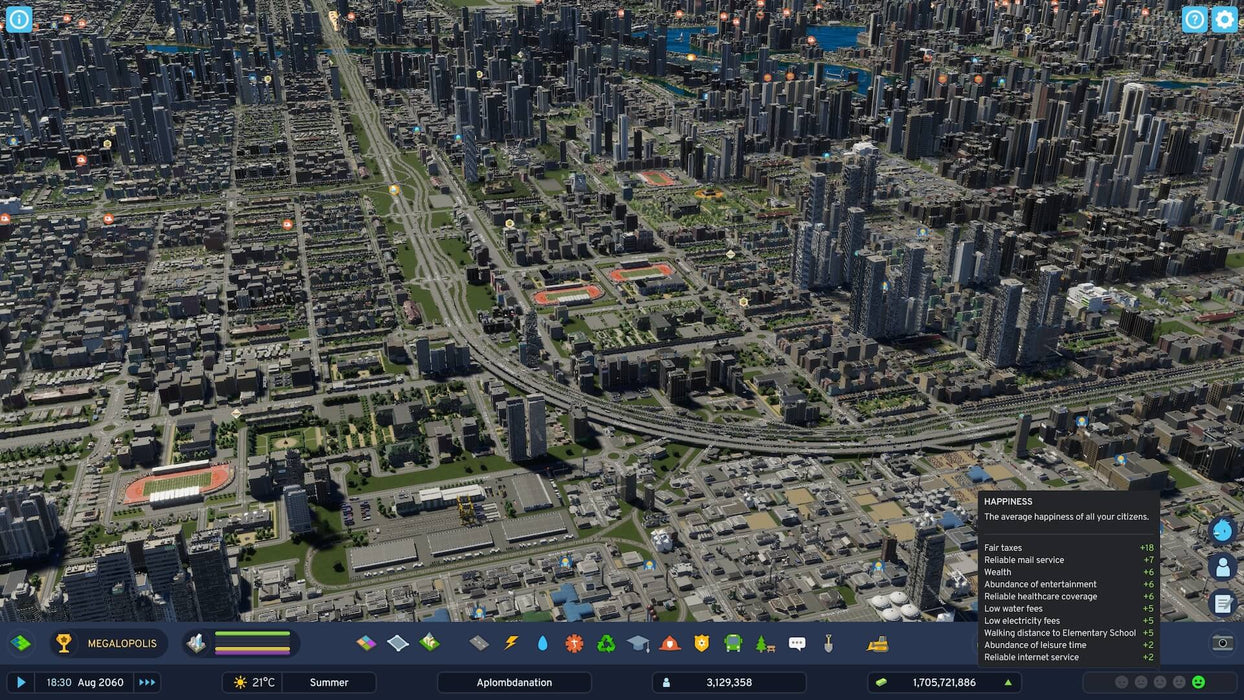Open the Electricity build menu

click(511, 643)
